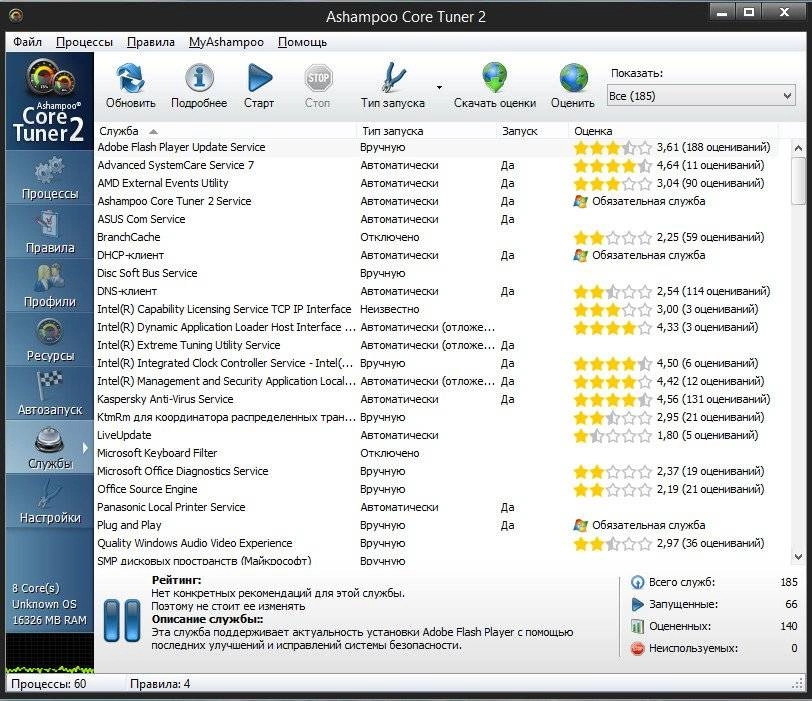Click the scrollbar up arrow
Screen dimensions: 812x701
(798, 148)
